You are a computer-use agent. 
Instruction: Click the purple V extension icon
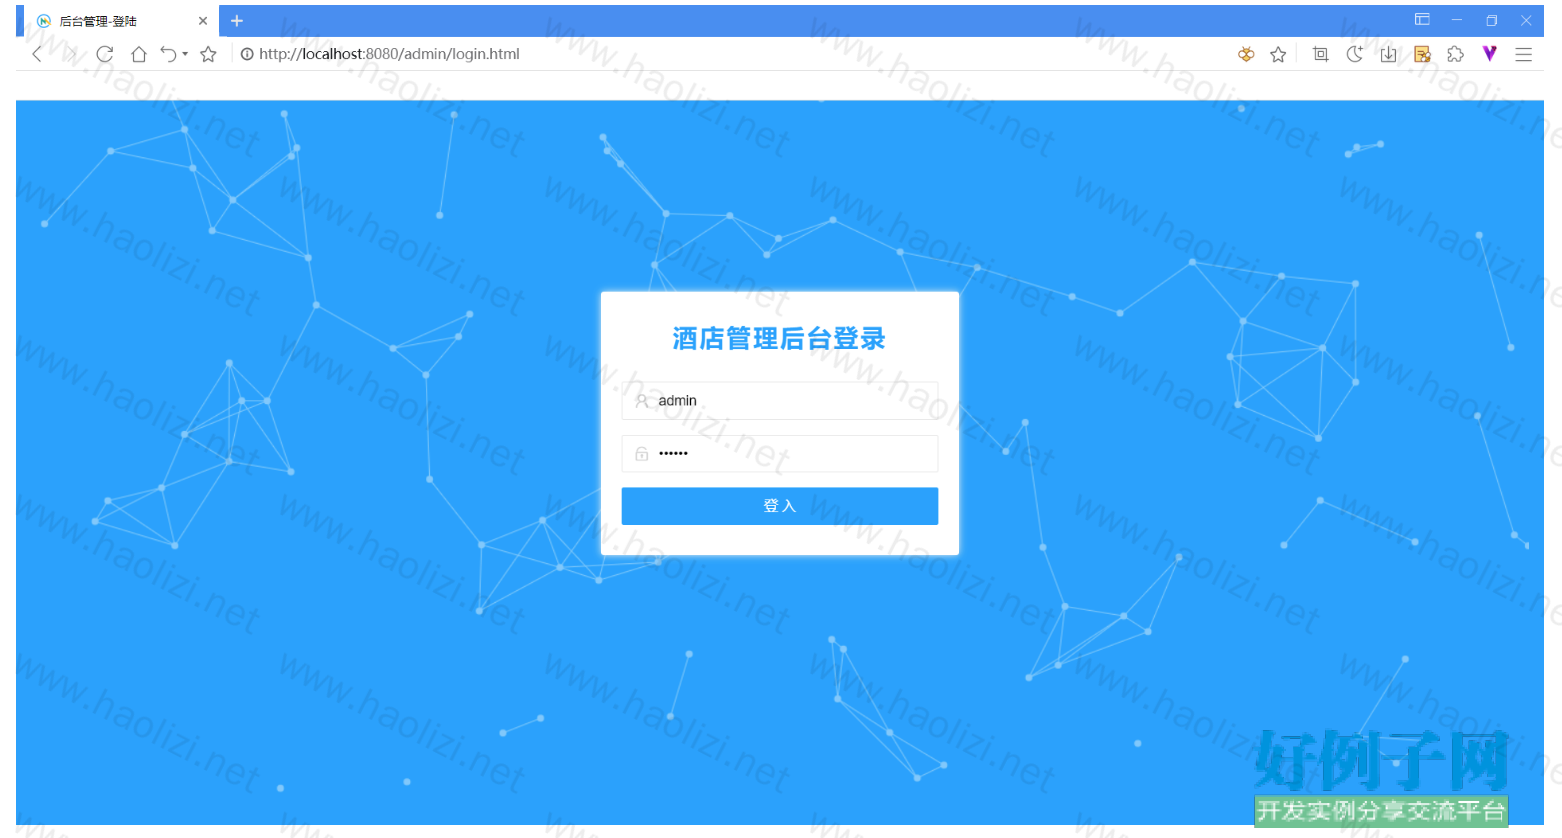click(1489, 54)
